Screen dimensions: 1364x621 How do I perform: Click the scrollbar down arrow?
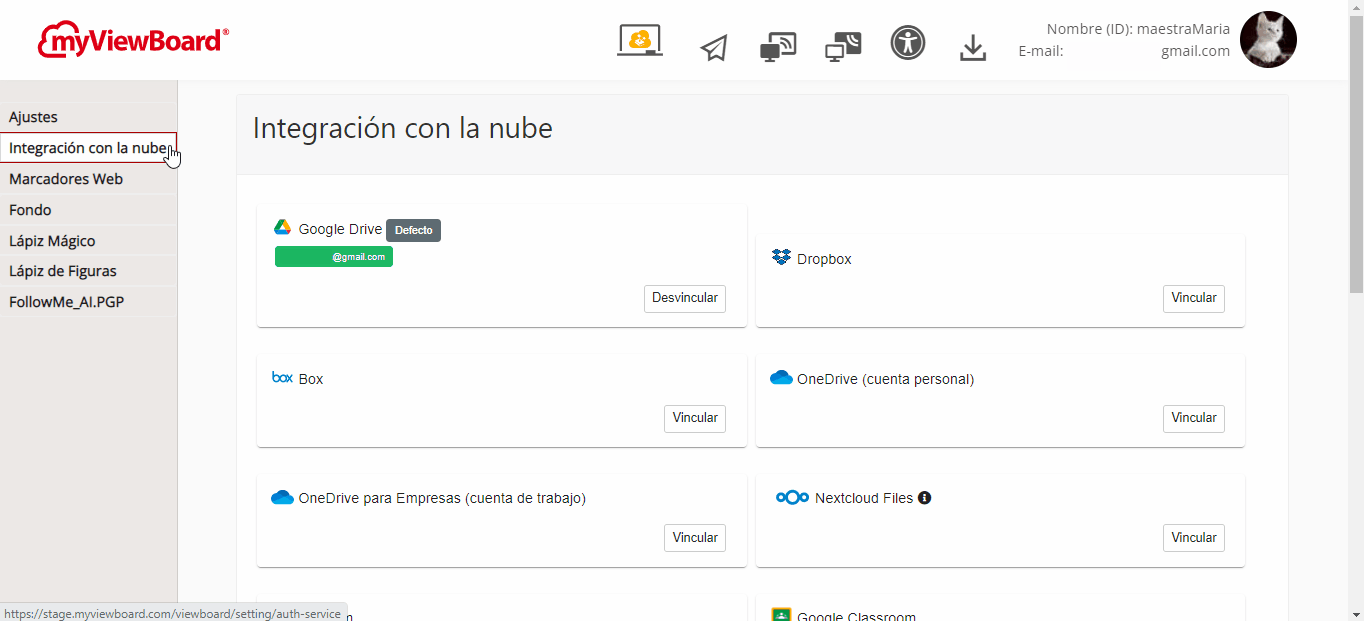tap(1356, 614)
